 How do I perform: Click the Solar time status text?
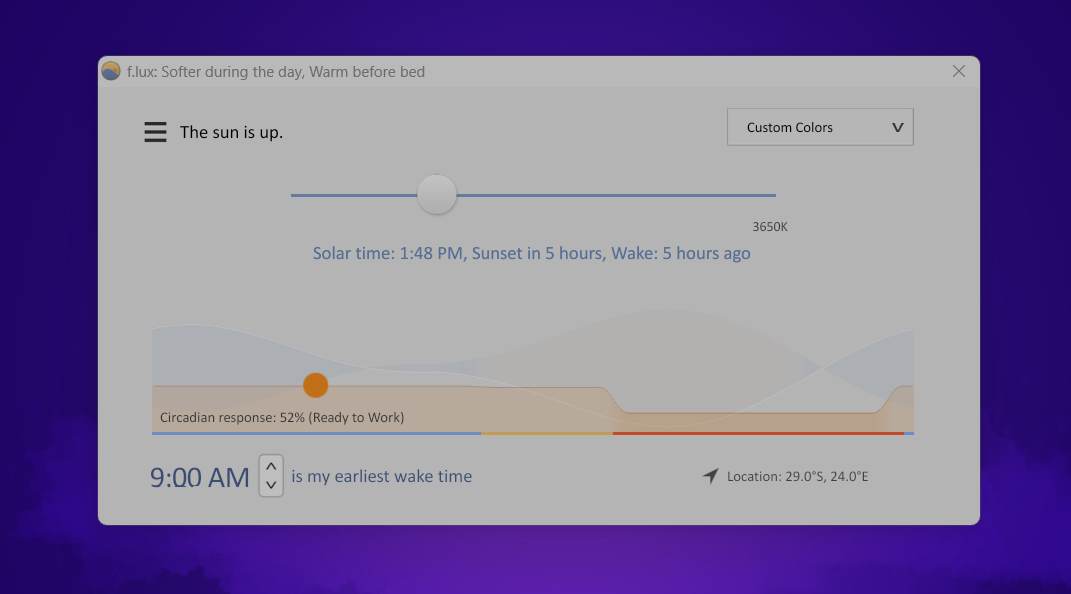tap(531, 254)
